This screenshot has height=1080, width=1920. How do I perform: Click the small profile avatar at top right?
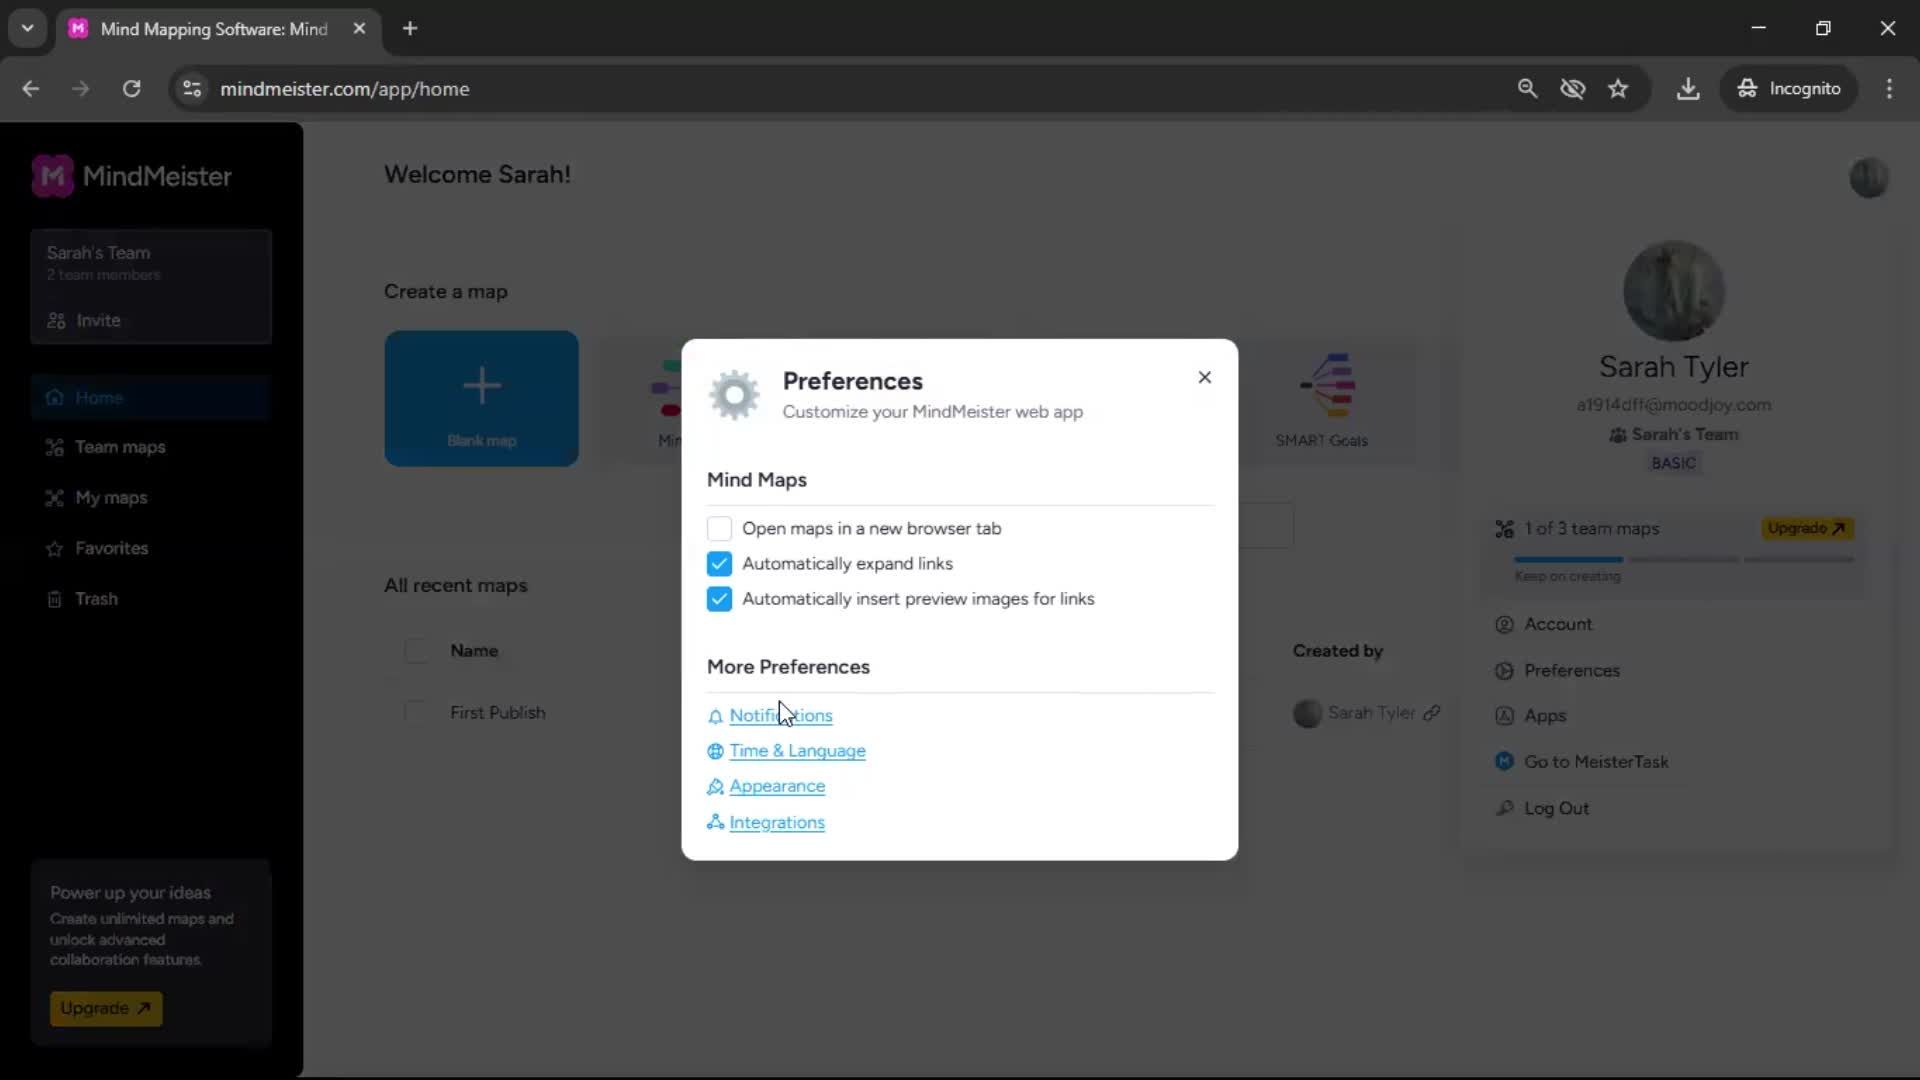pos(1868,178)
